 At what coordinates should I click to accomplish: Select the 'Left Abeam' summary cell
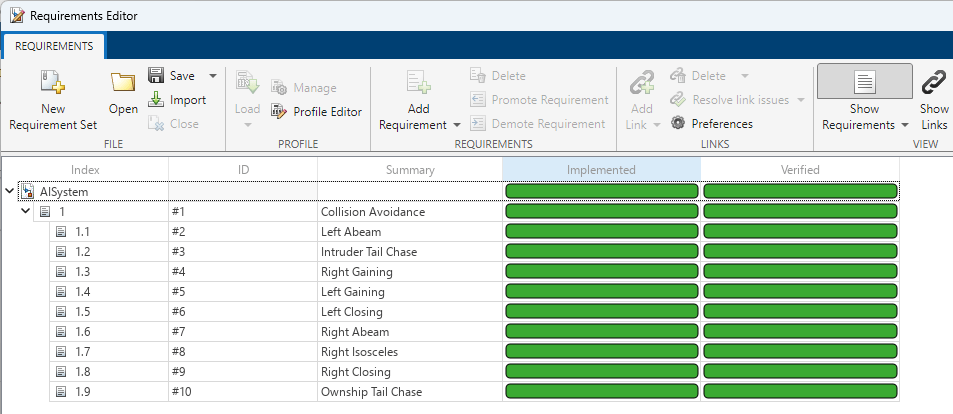click(x=410, y=232)
